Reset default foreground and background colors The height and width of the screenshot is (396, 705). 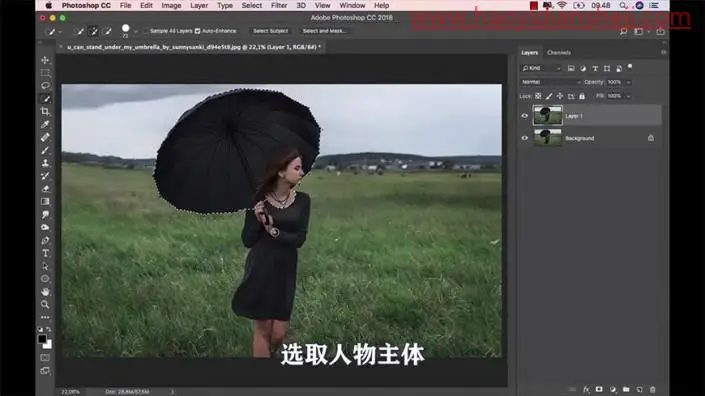(40, 329)
